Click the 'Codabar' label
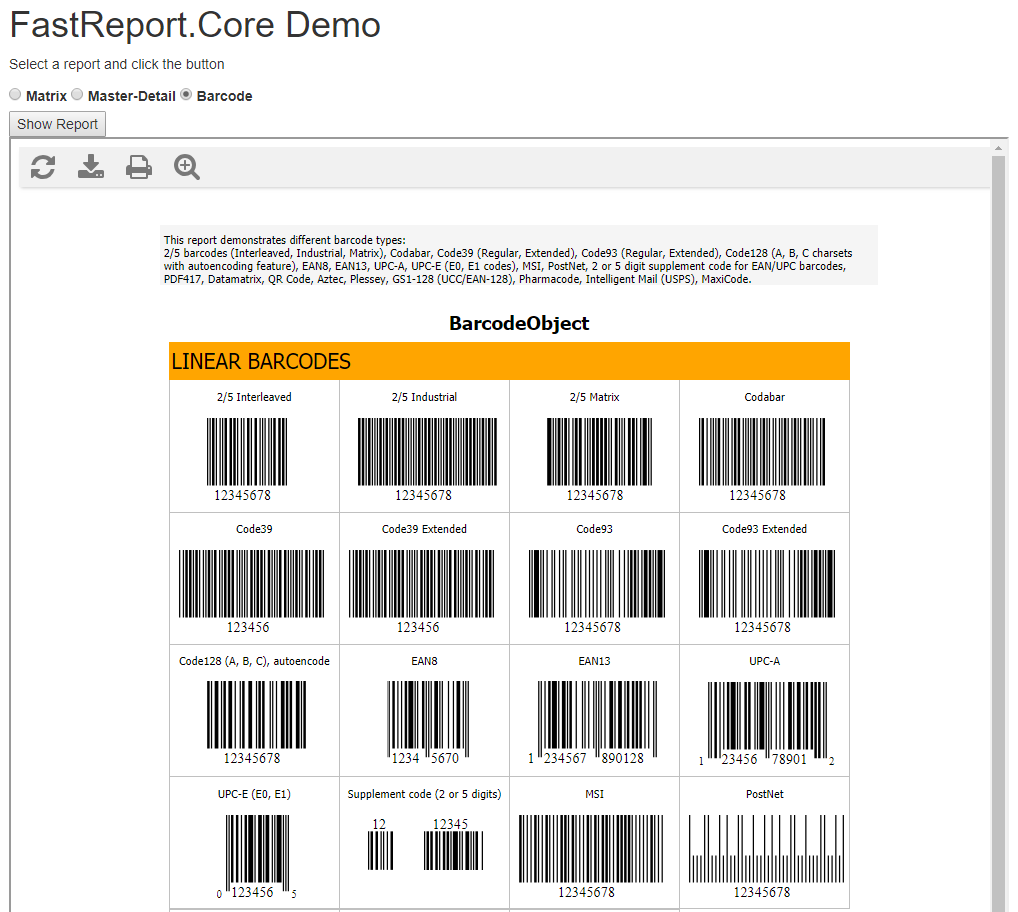This screenshot has height=912, width=1018. click(x=765, y=397)
